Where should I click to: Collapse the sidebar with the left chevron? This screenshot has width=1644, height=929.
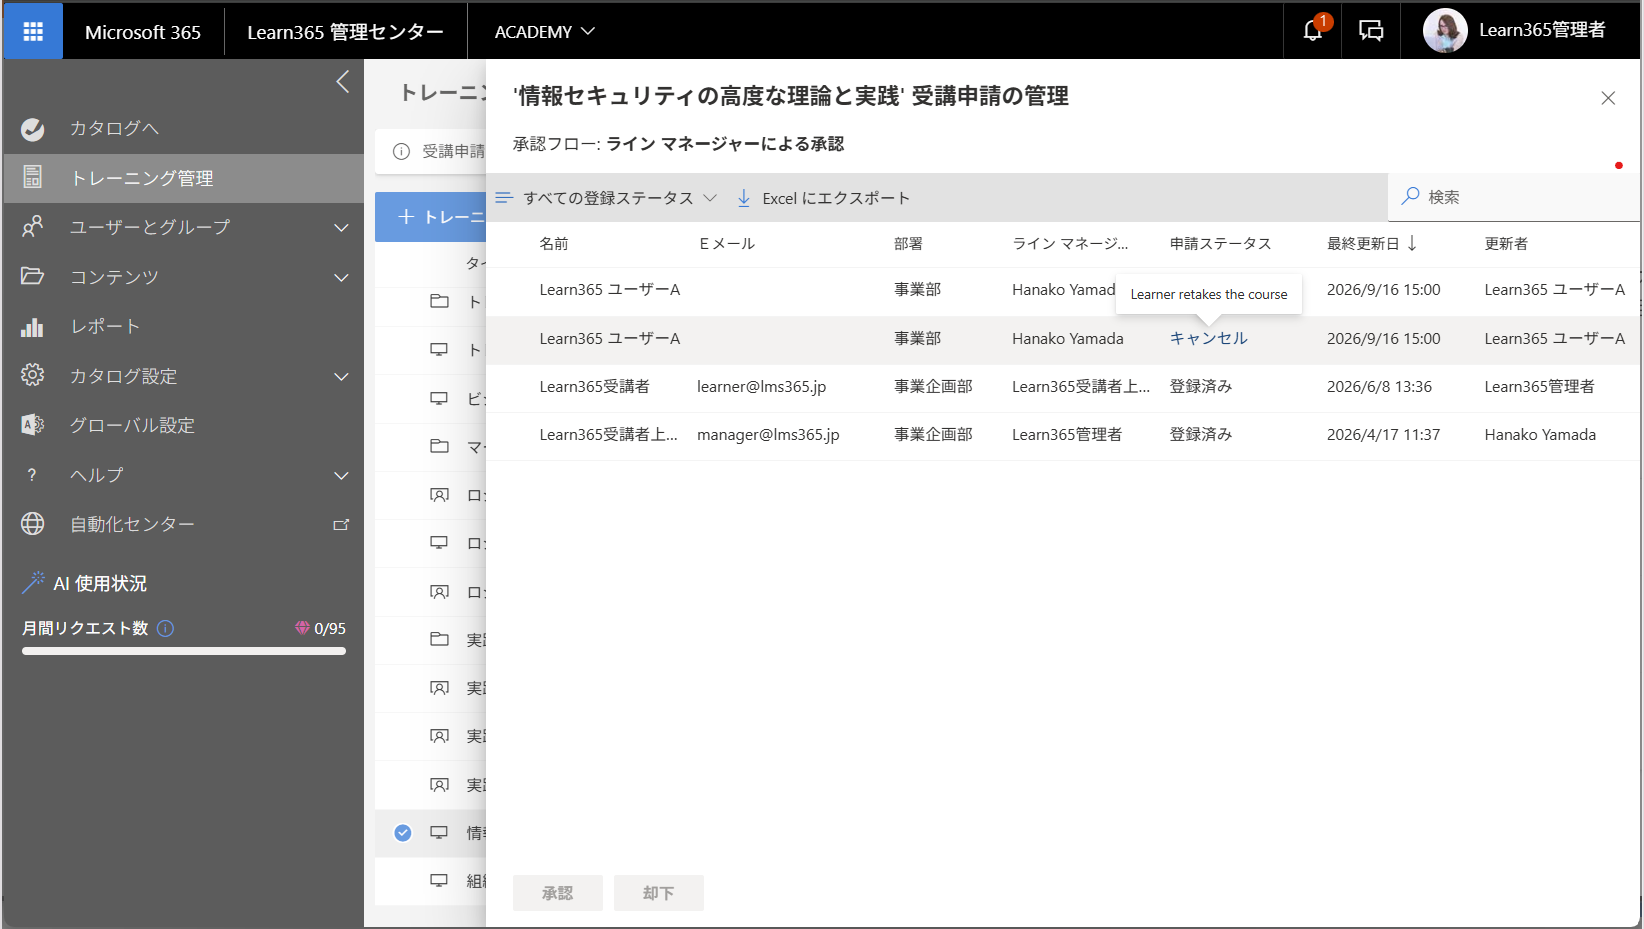(343, 82)
